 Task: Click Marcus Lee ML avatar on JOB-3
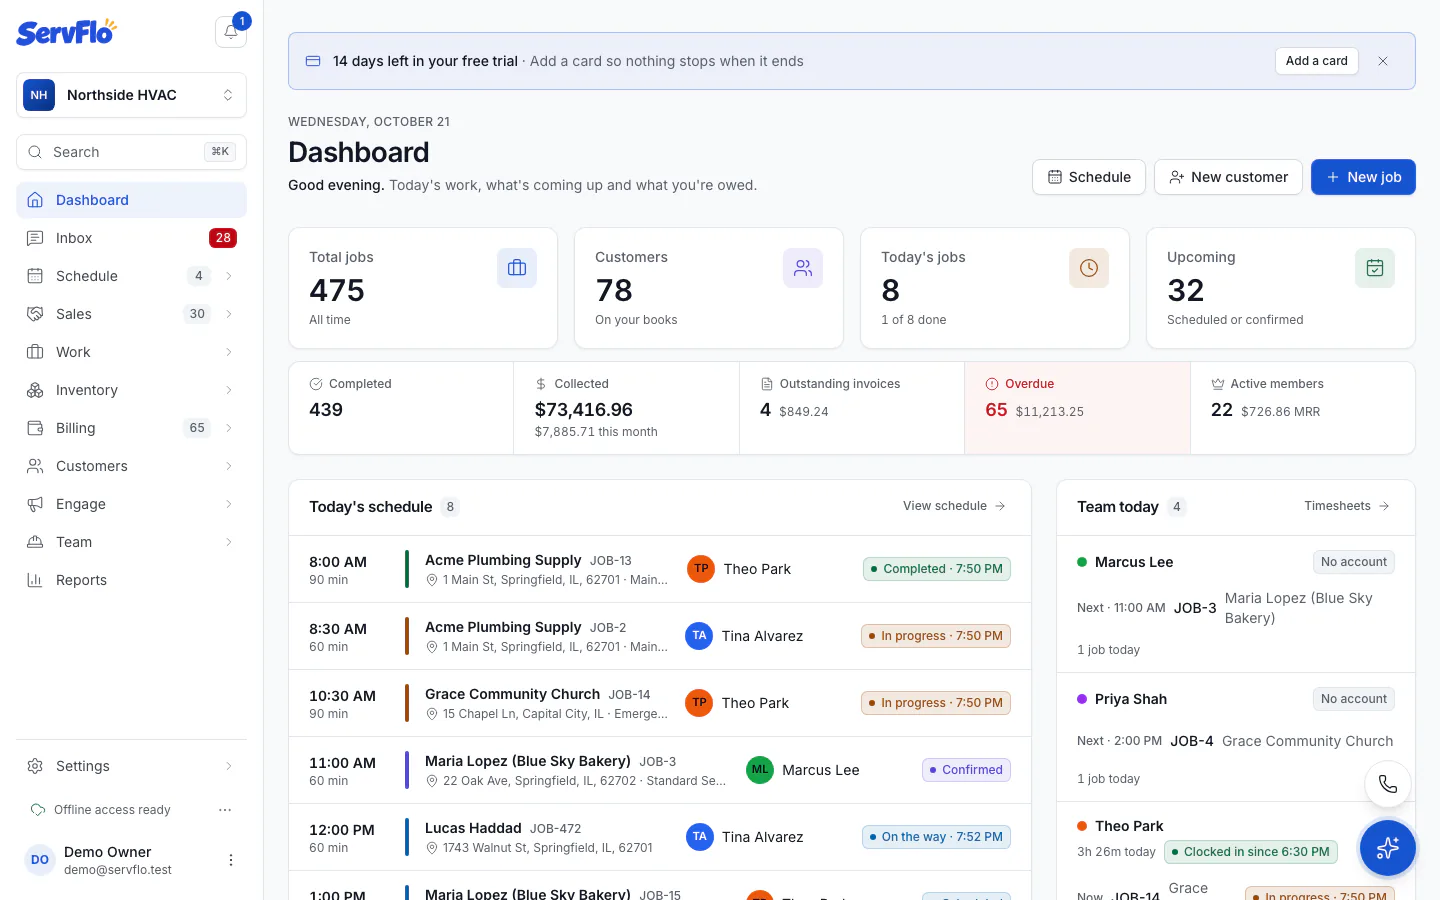click(x=760, y=770)
